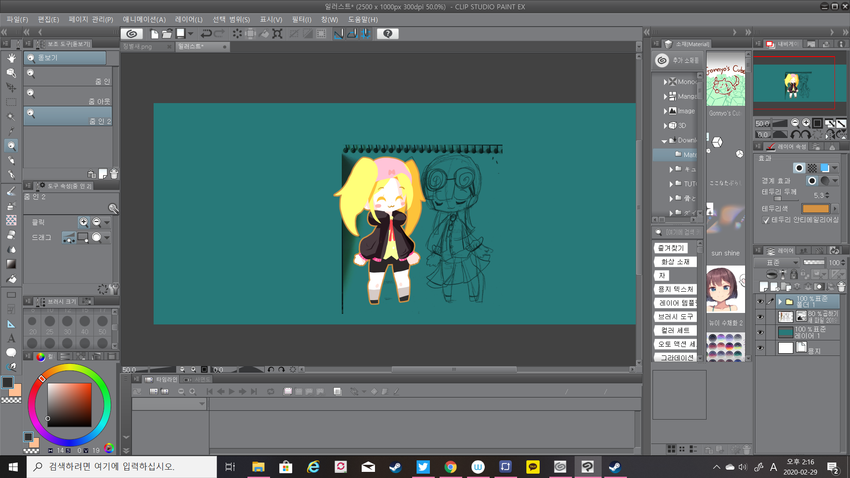Select the Hand move tool

[x=11, y=58]
